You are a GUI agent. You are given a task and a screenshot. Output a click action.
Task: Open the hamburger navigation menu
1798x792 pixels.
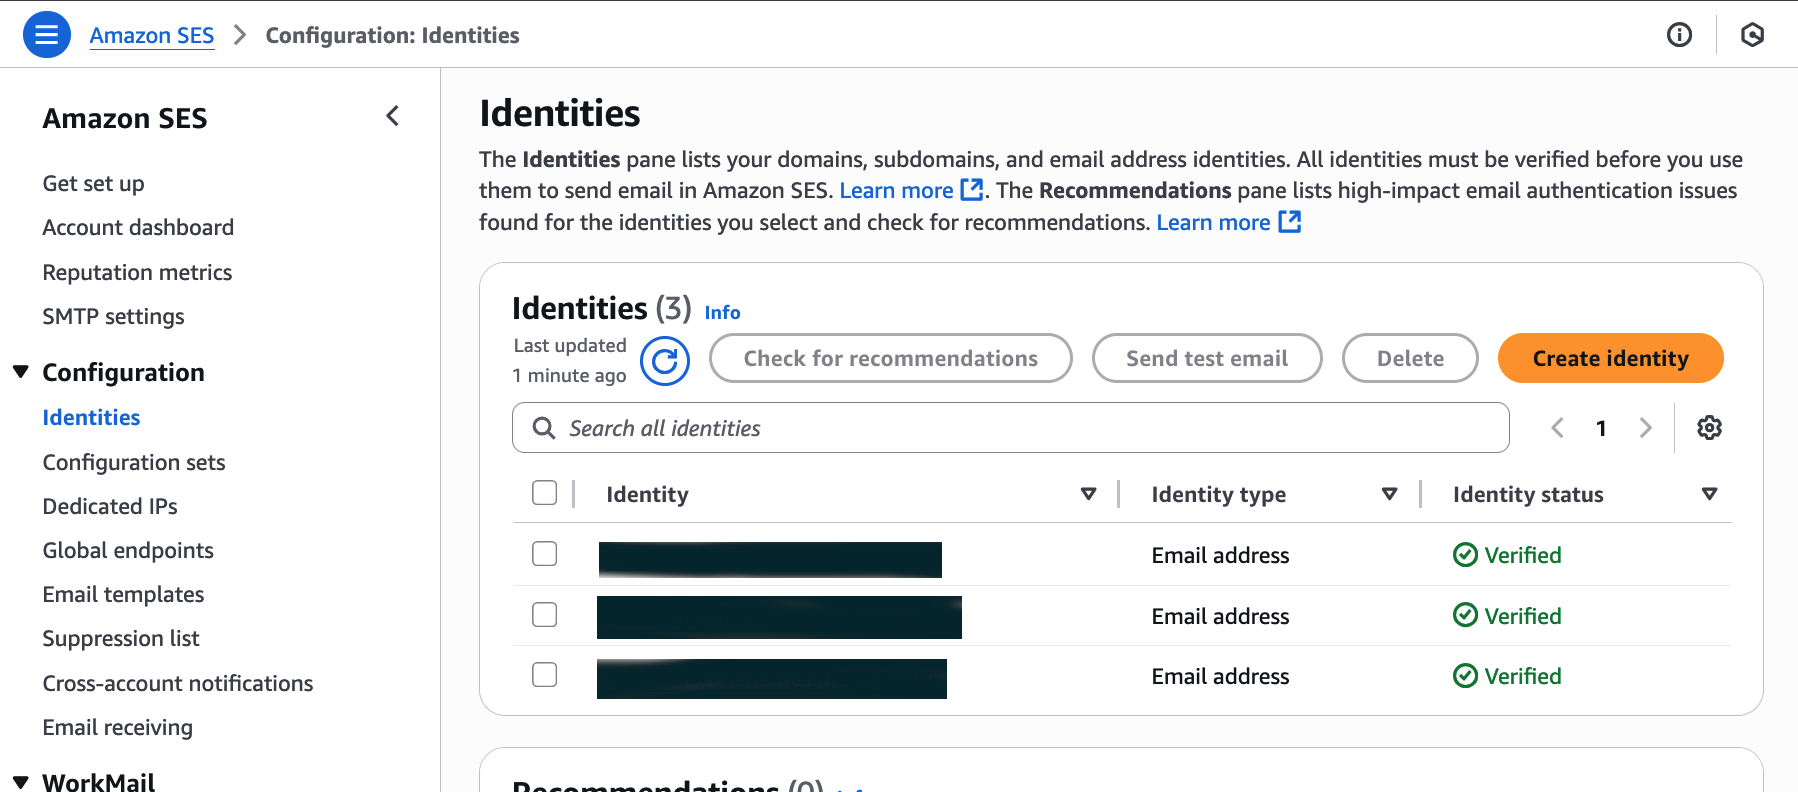pos(46,35)
